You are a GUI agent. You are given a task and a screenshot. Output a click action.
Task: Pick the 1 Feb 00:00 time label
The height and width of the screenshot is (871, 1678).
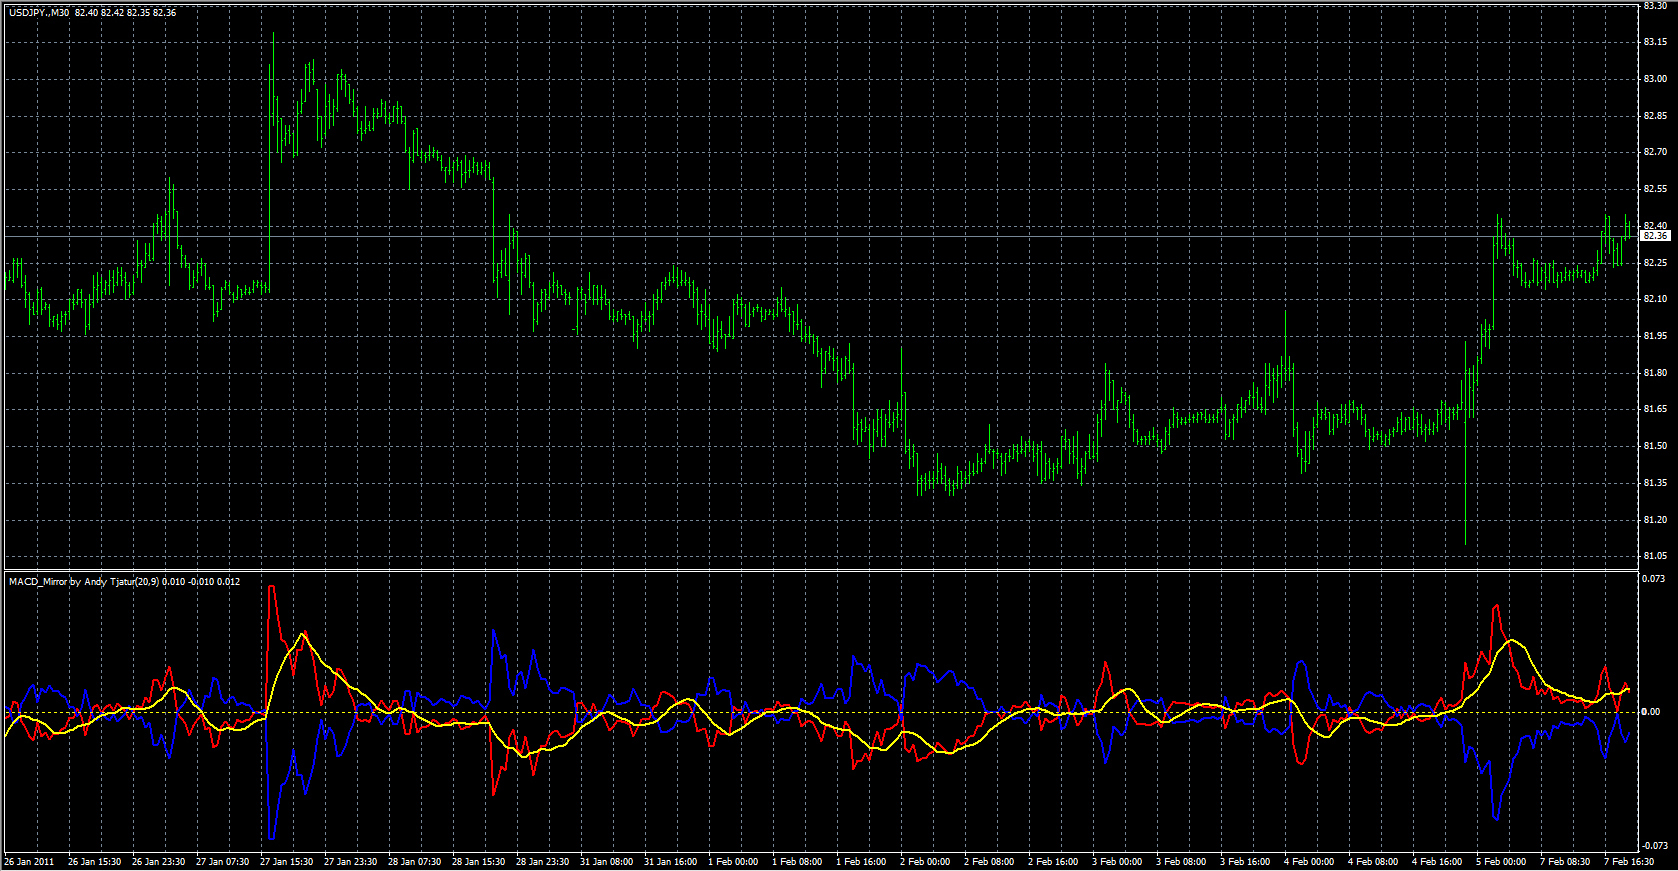(733, 862)
